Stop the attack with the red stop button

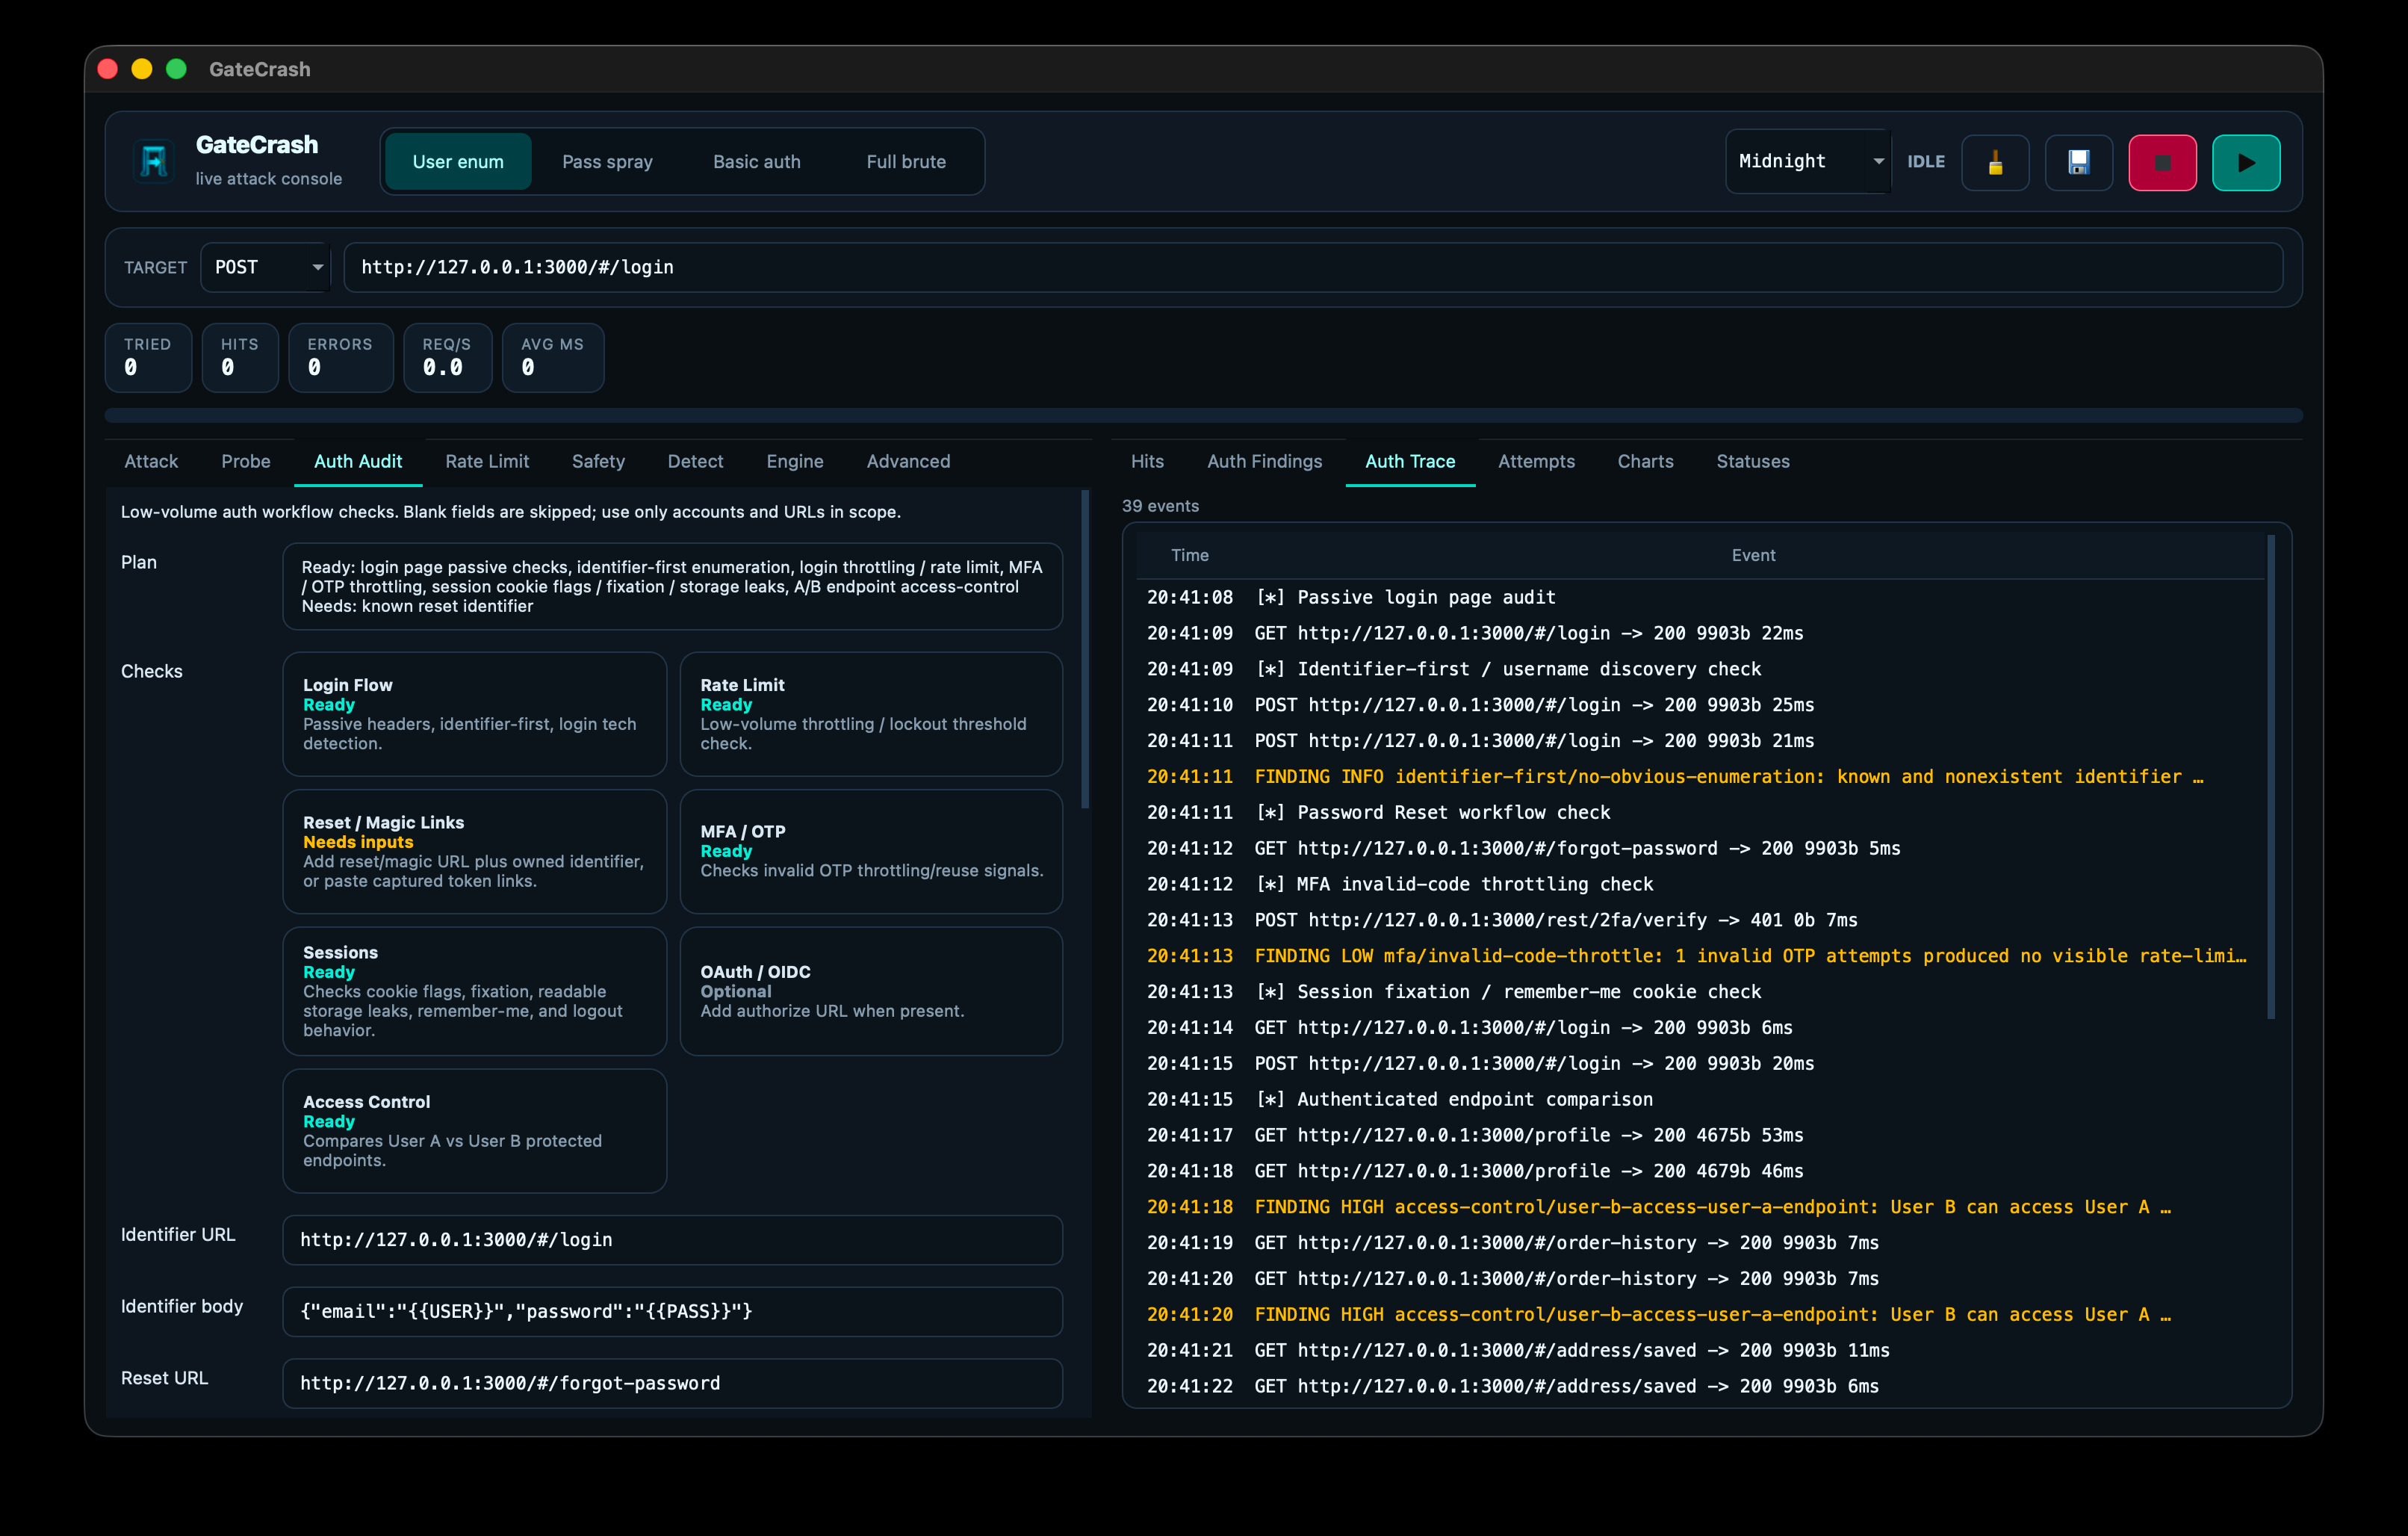tap(2162, 162)
